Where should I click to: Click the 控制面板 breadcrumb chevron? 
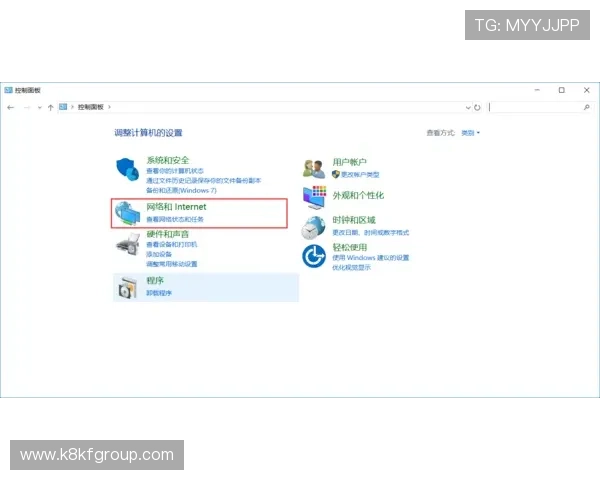tap(110, 107)
